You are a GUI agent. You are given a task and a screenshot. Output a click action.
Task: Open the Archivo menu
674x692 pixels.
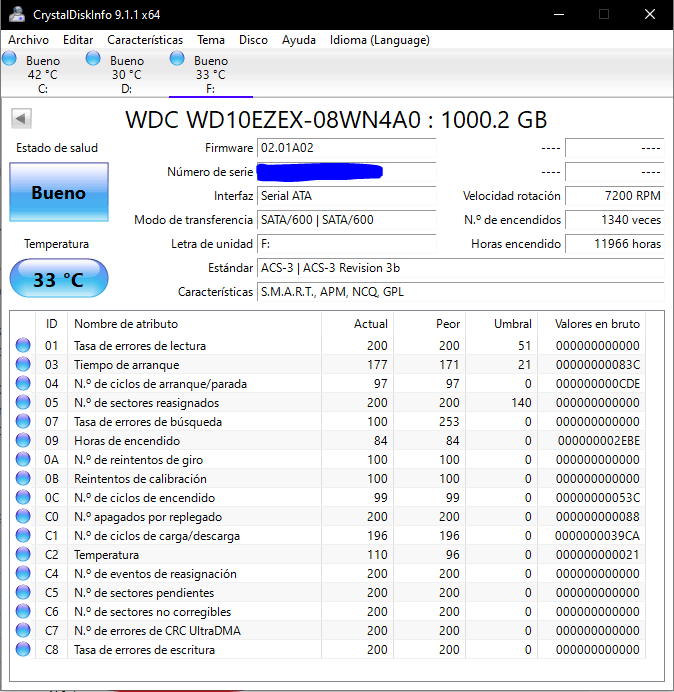(x=28, y=40)
